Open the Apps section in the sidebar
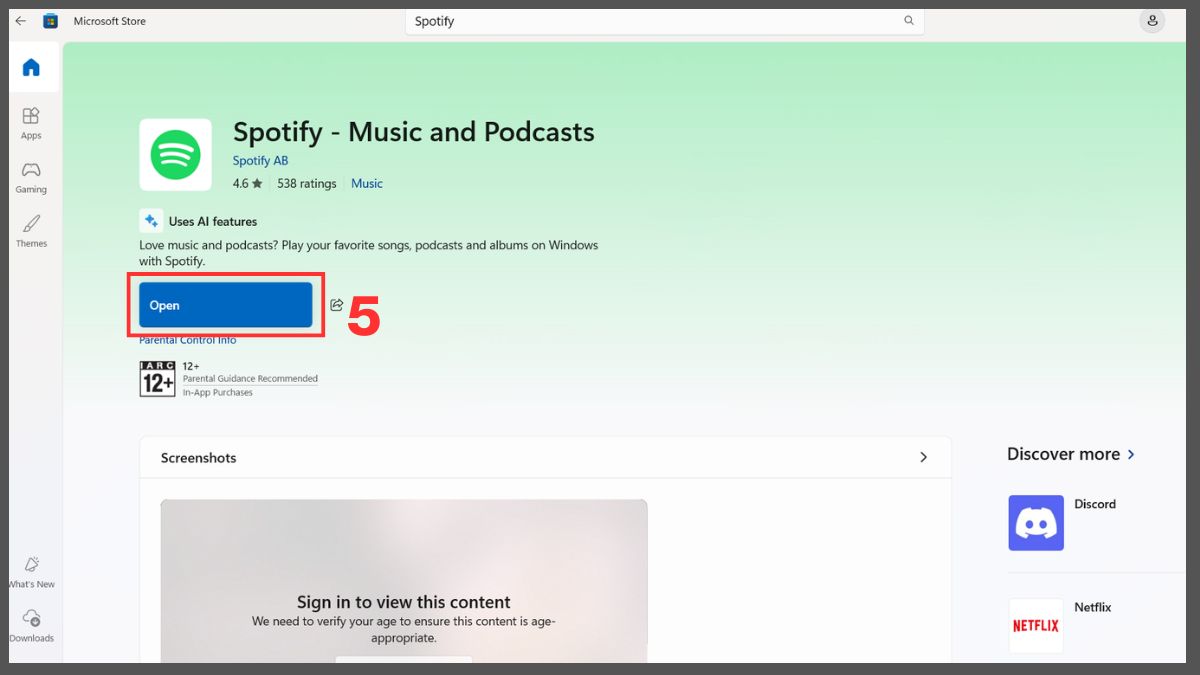The width and height of the screenshot is (1200, 675). pyautogui.click(x=31, y=123)
